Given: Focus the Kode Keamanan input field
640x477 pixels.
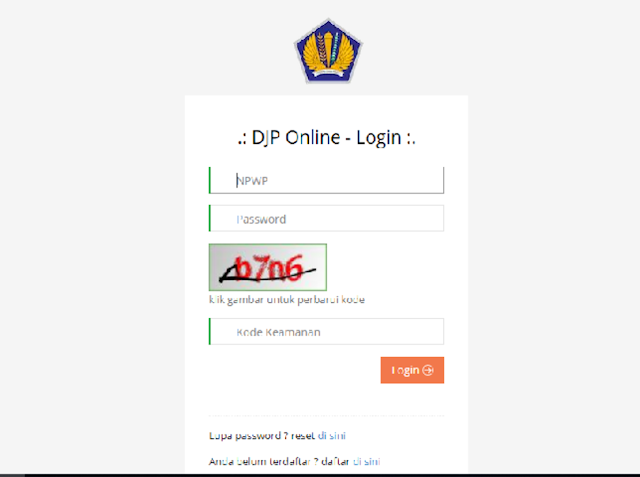Looking at the screenshot, I should click(326, 331).
